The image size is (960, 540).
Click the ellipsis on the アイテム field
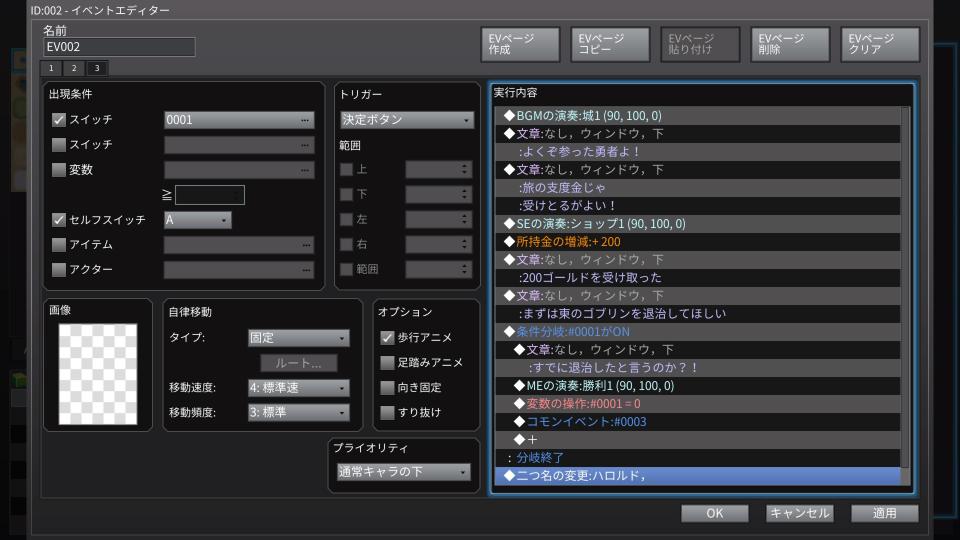tap(305, 245)
